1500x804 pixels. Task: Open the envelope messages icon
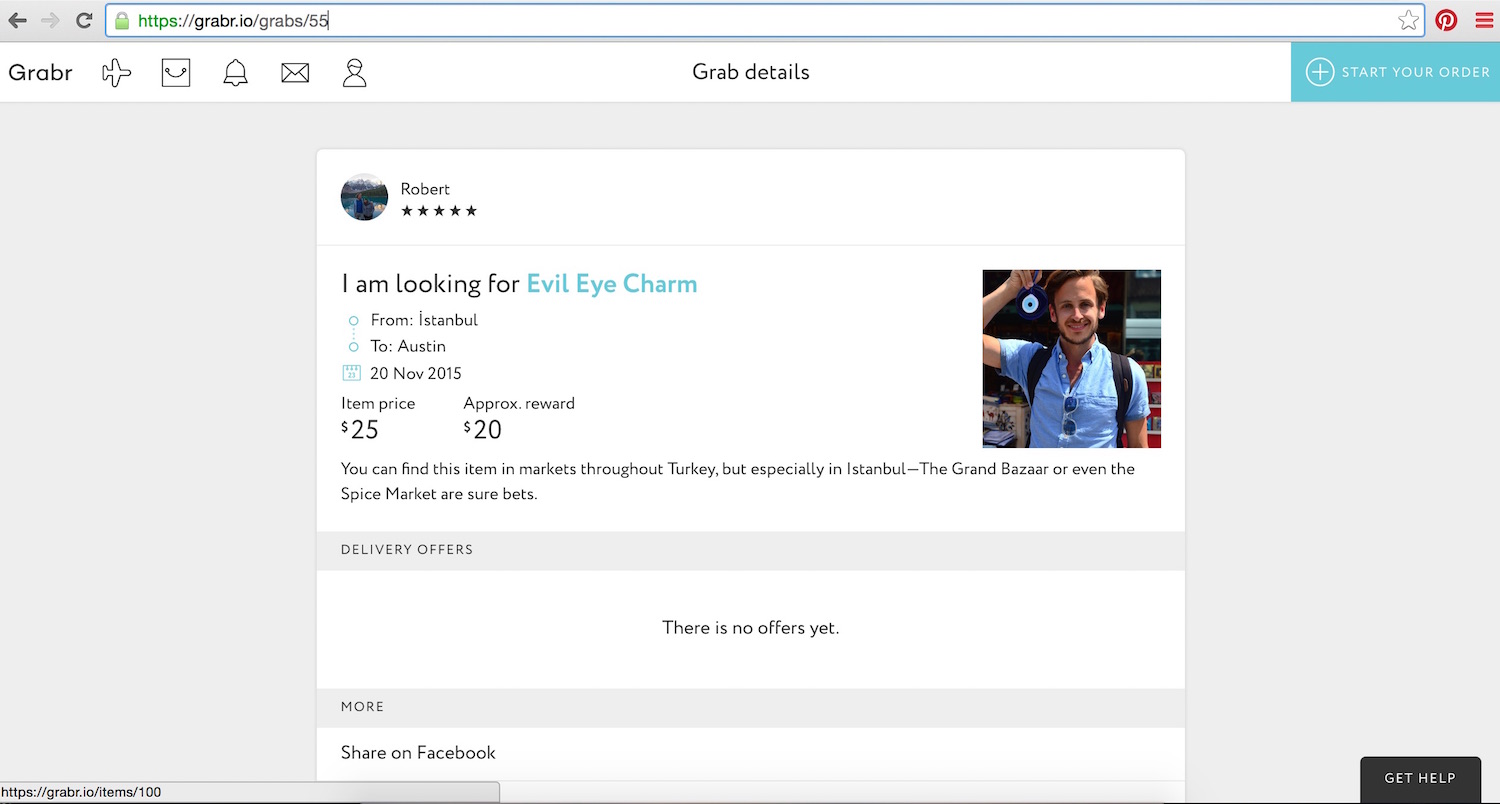point(295,72)
